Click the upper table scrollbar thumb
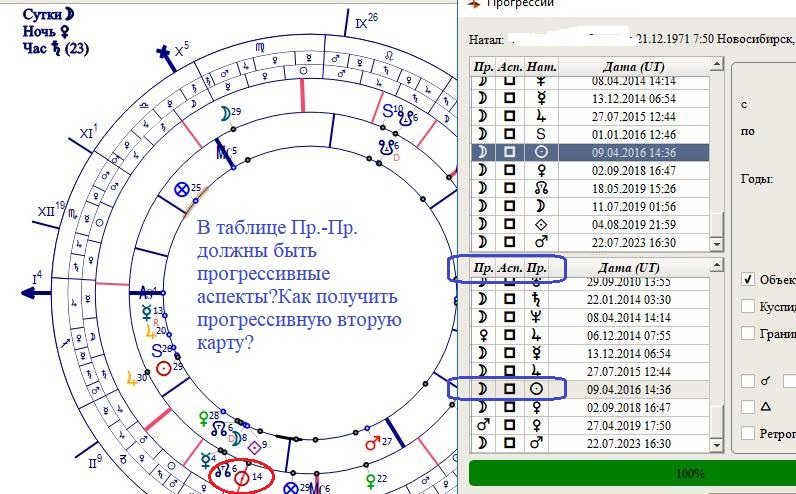Viewport: 796px width, 494px height. [x=716, y=225]
